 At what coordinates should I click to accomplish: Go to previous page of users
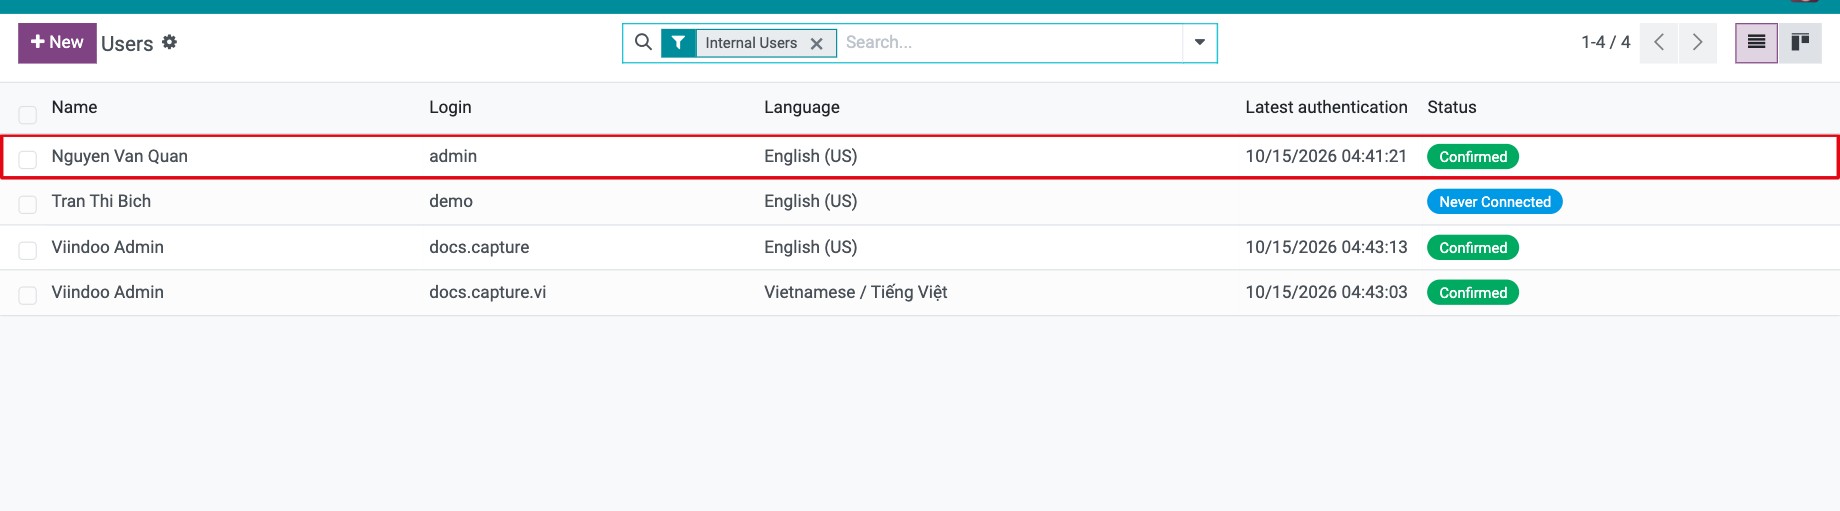(x=1659, y=42)
